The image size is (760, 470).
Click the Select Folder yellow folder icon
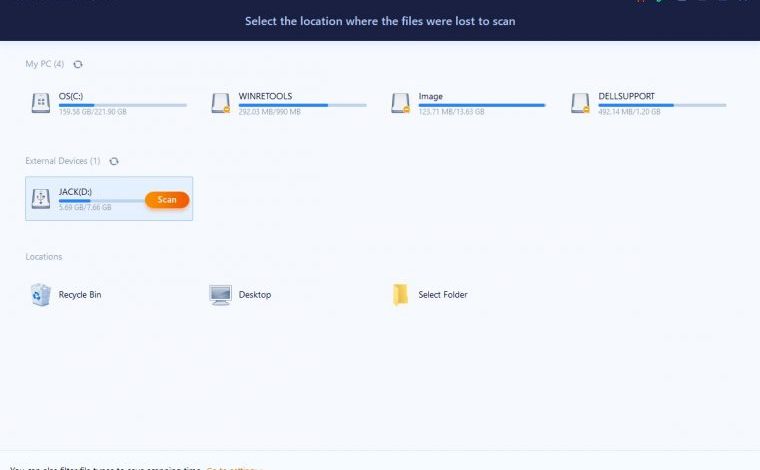400,295
